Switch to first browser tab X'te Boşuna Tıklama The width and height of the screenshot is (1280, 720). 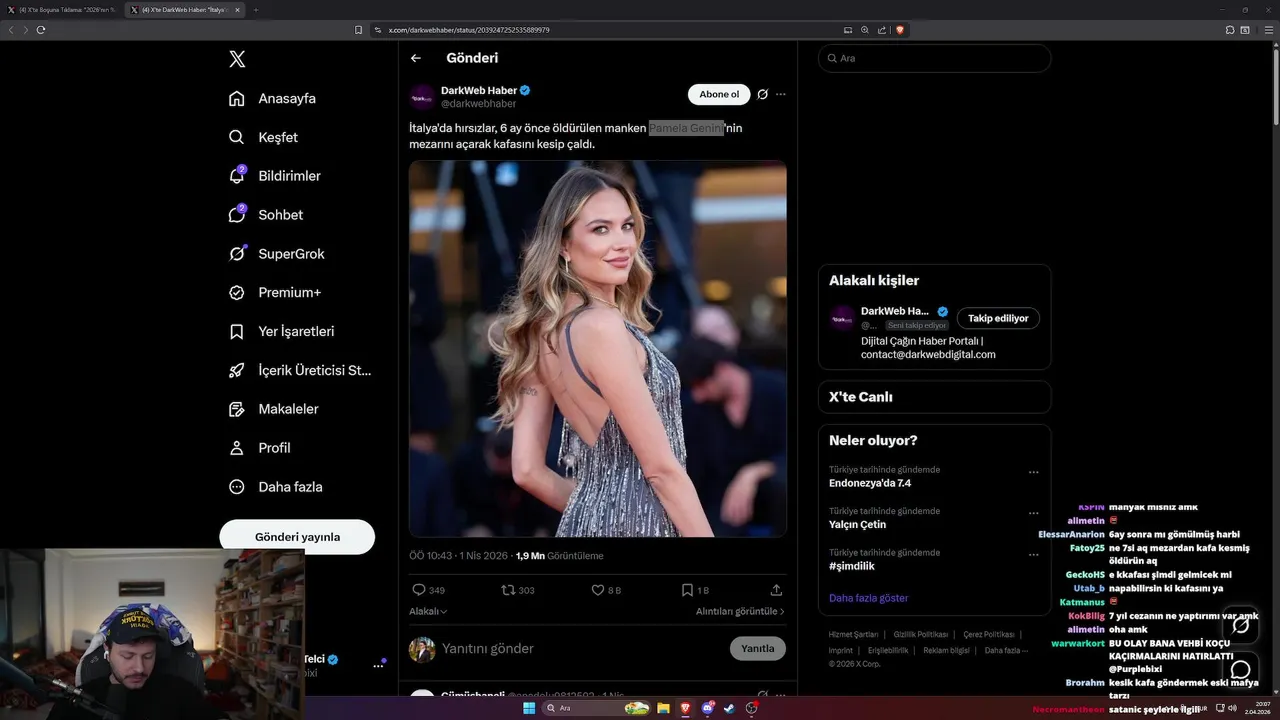tap(60, 10)
